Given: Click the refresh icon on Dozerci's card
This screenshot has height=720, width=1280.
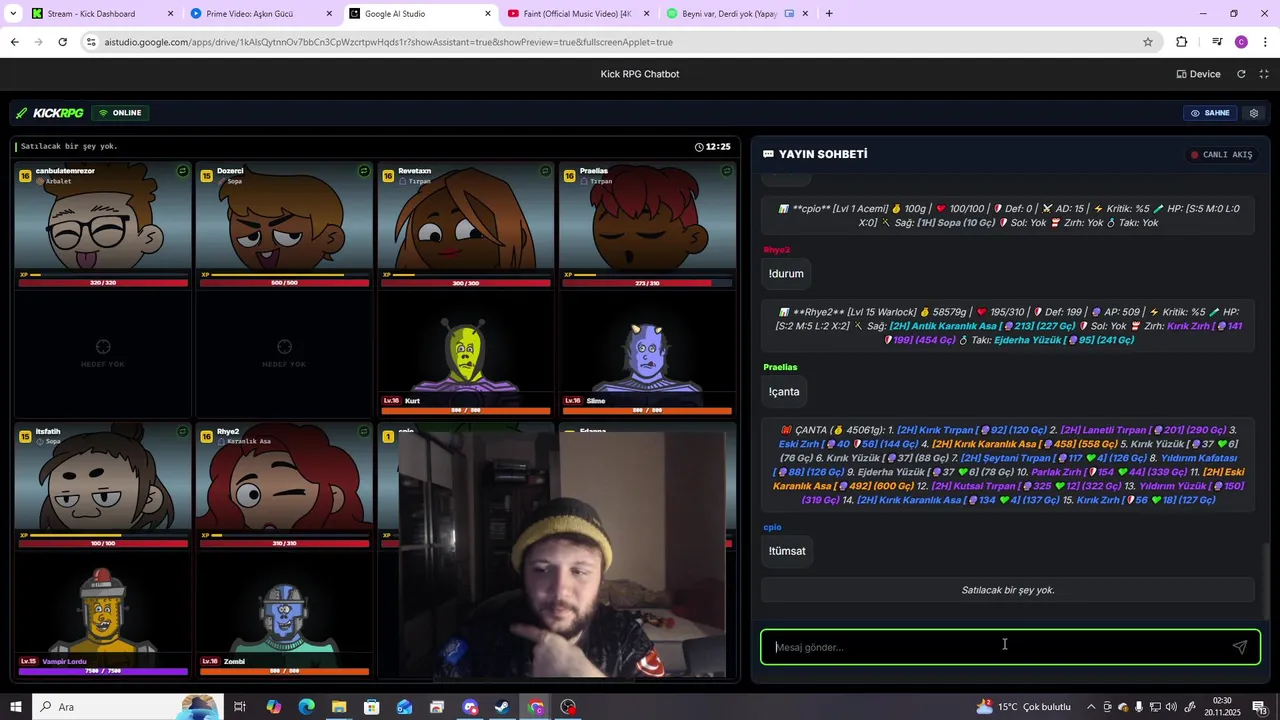Looking at the screenshot, I should [364, 171].
